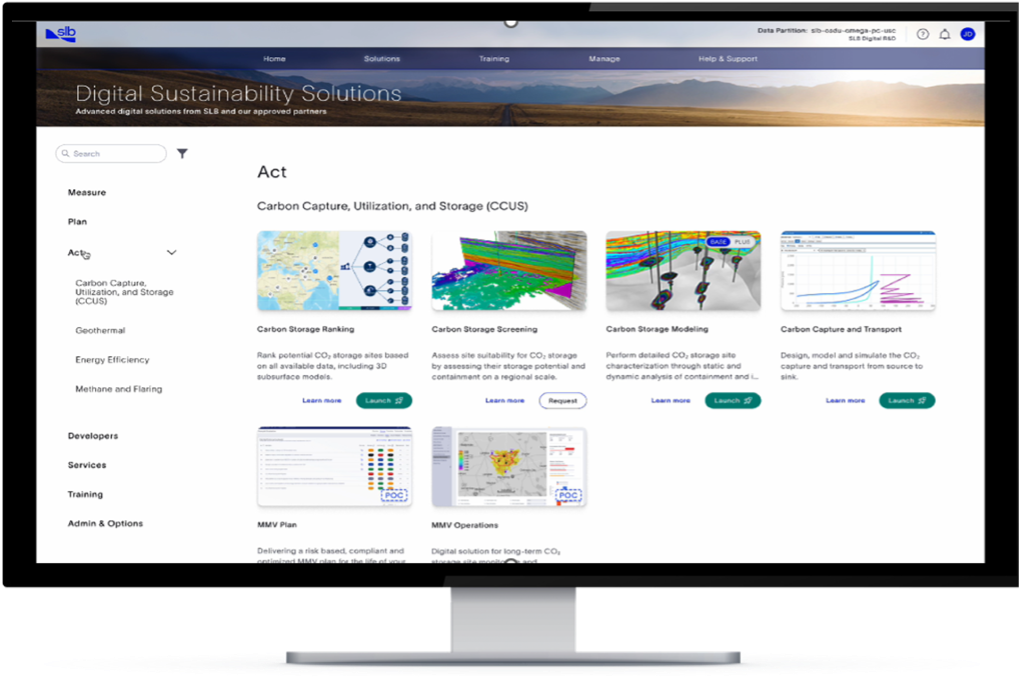Click the Search input field

pos(111,154)
